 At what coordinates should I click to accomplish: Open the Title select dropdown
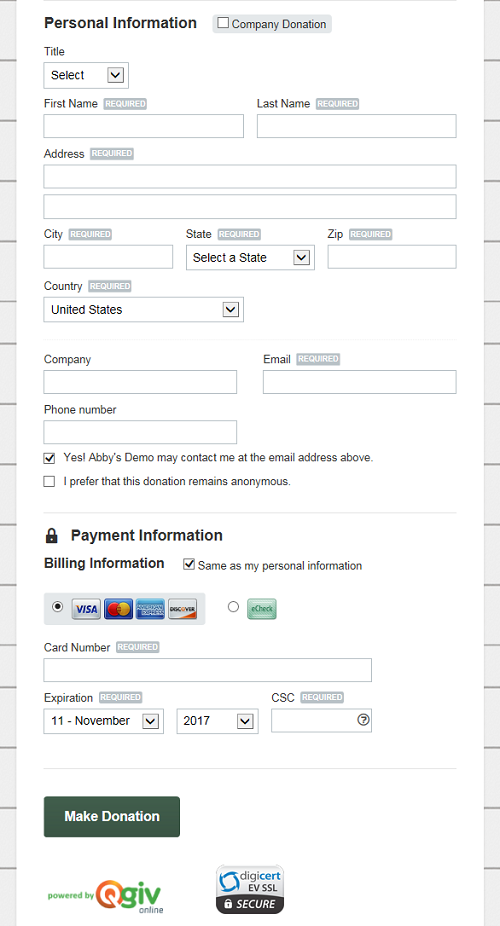click(x=86, y=75)
